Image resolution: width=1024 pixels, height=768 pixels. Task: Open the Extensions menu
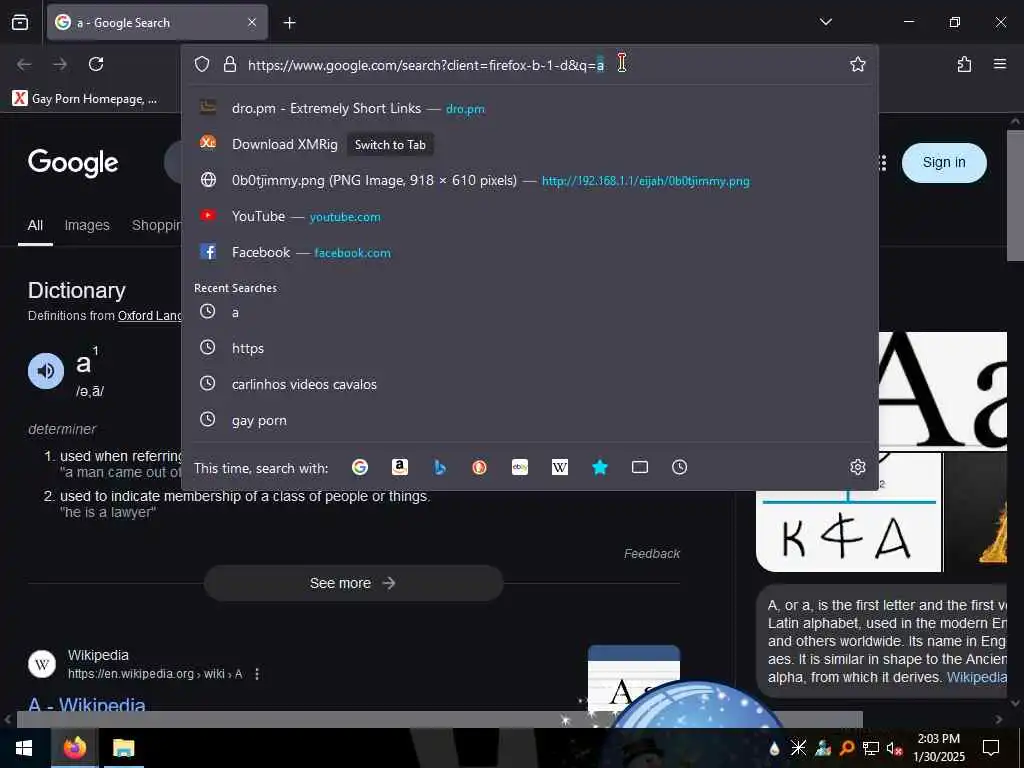964,64
